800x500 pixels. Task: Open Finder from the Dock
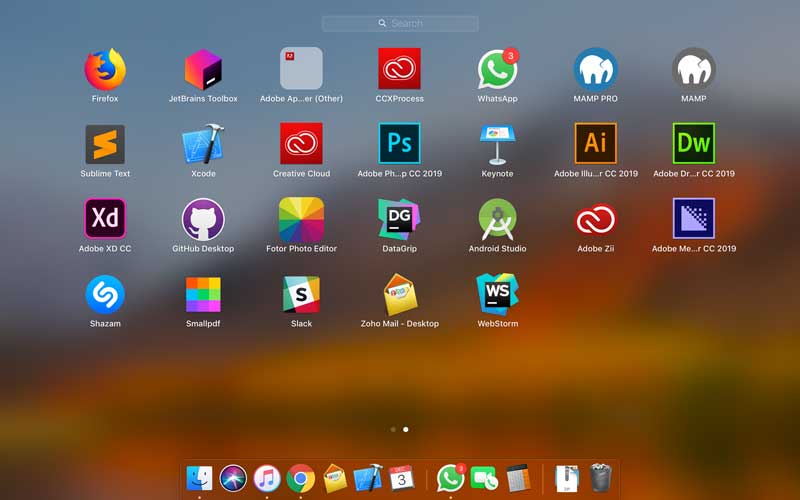(x=199, y=479)
